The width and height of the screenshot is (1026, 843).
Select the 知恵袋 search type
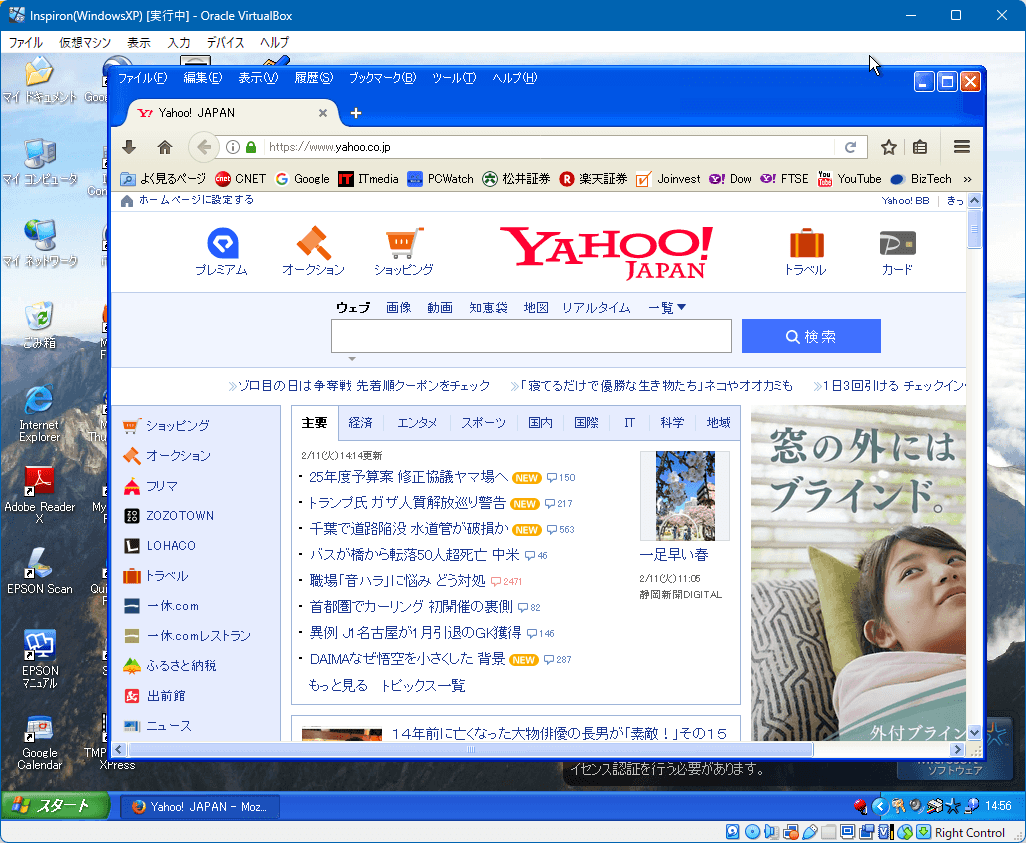(488, 308)
